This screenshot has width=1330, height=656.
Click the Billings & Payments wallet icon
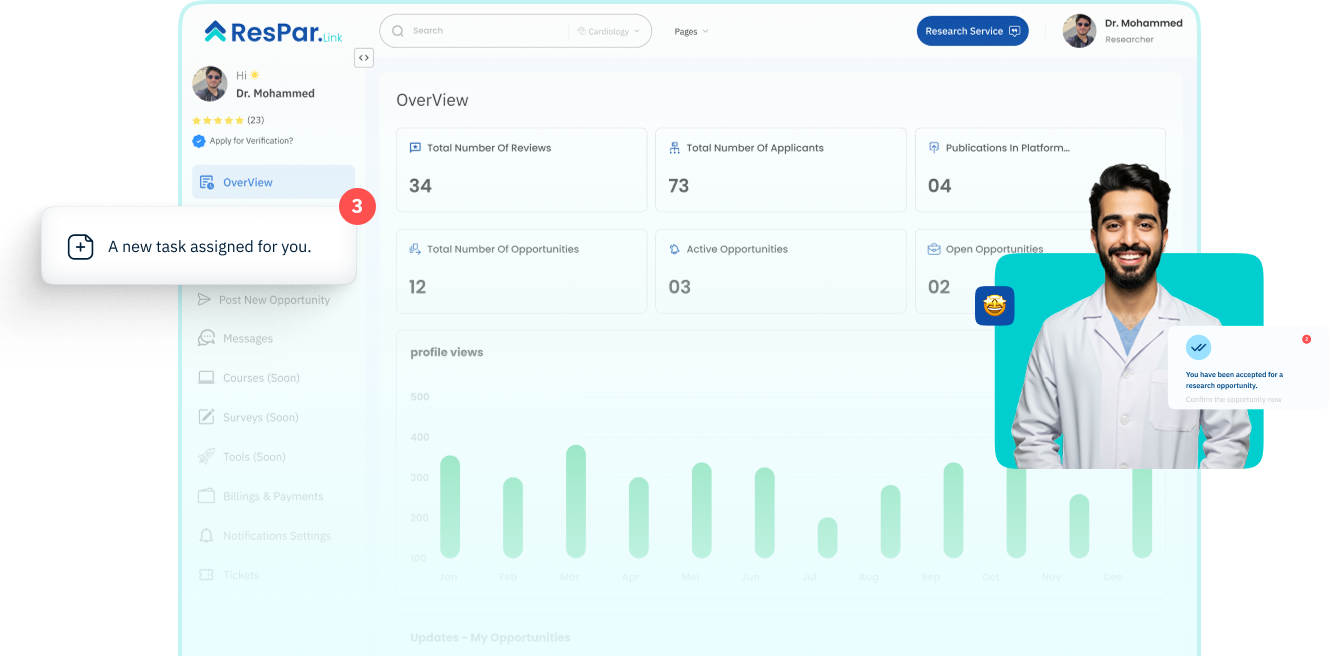[206, 496]
